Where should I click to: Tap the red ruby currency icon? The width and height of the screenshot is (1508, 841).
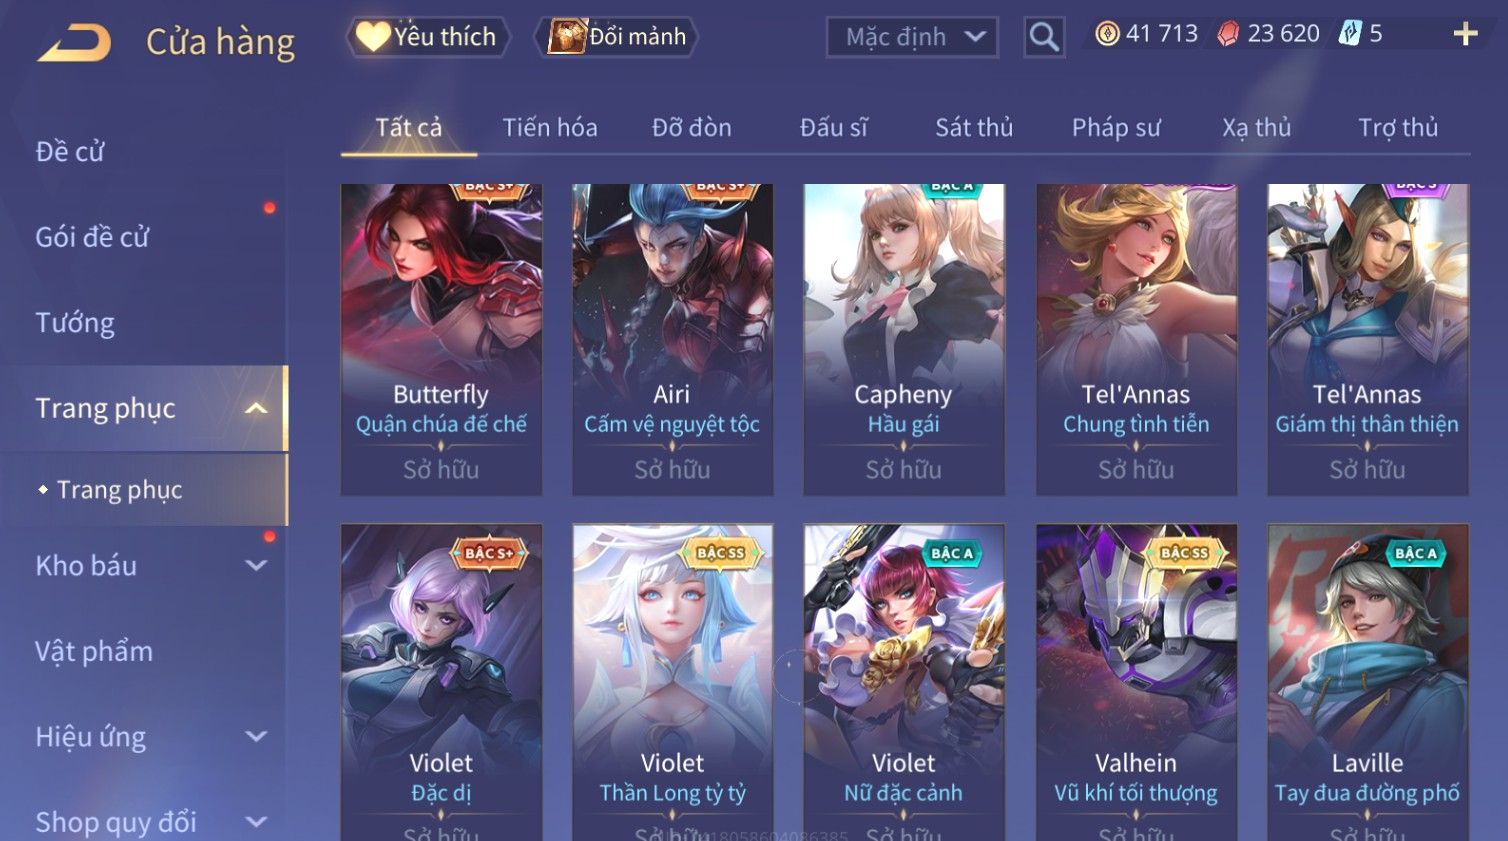1228,34
